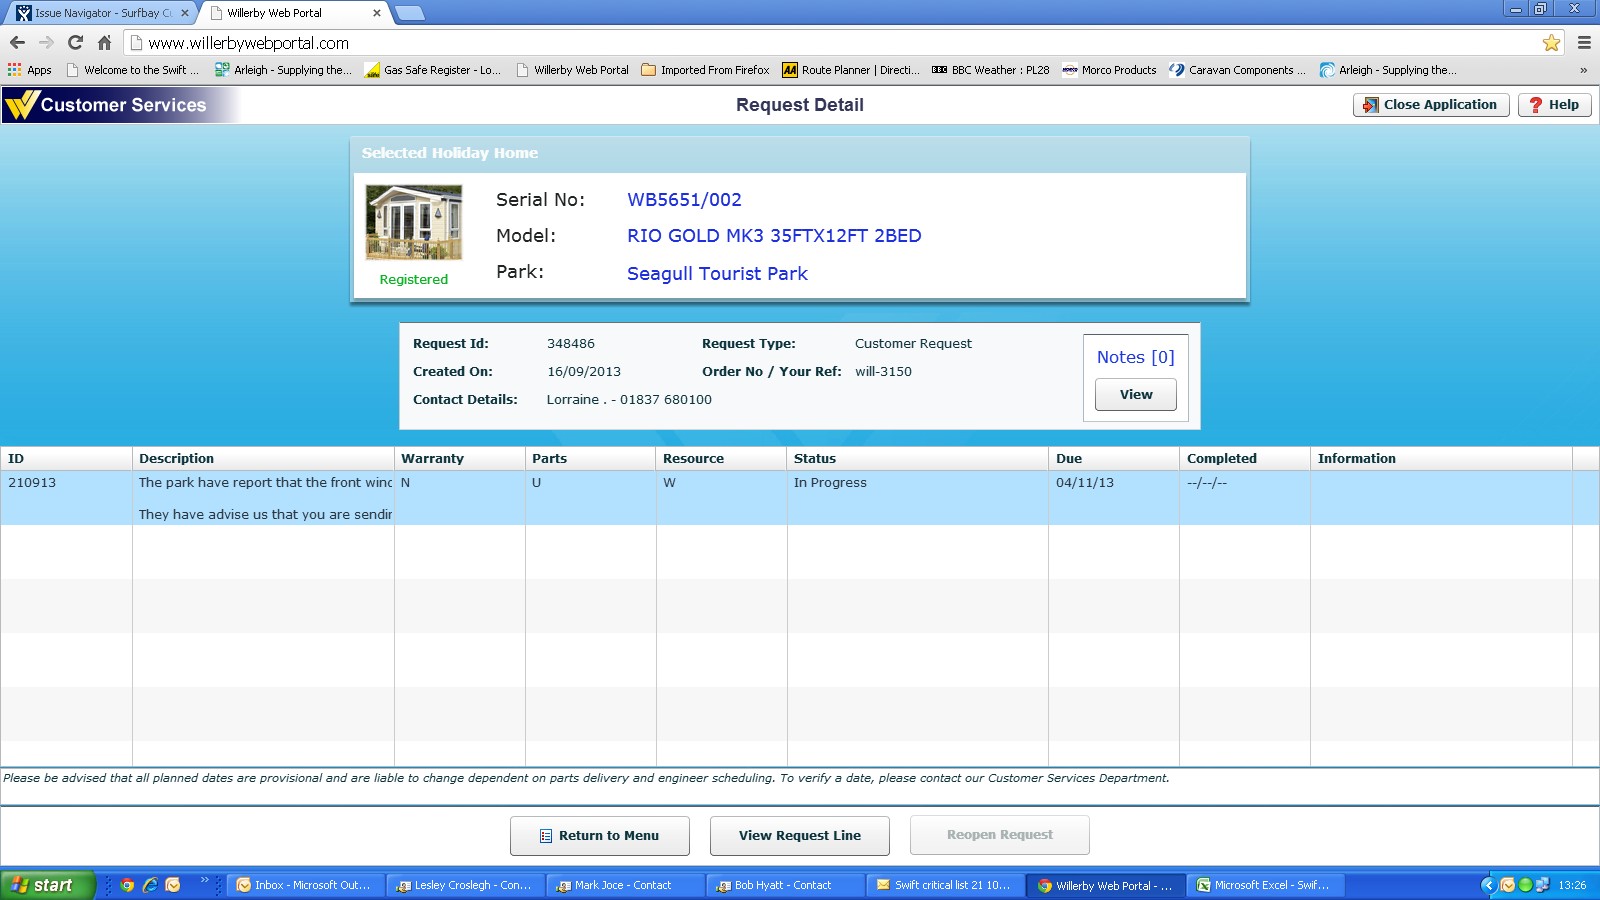The image size is (1600, 900).
Task: Go back with browser back arrow
Action: point(17,43)
